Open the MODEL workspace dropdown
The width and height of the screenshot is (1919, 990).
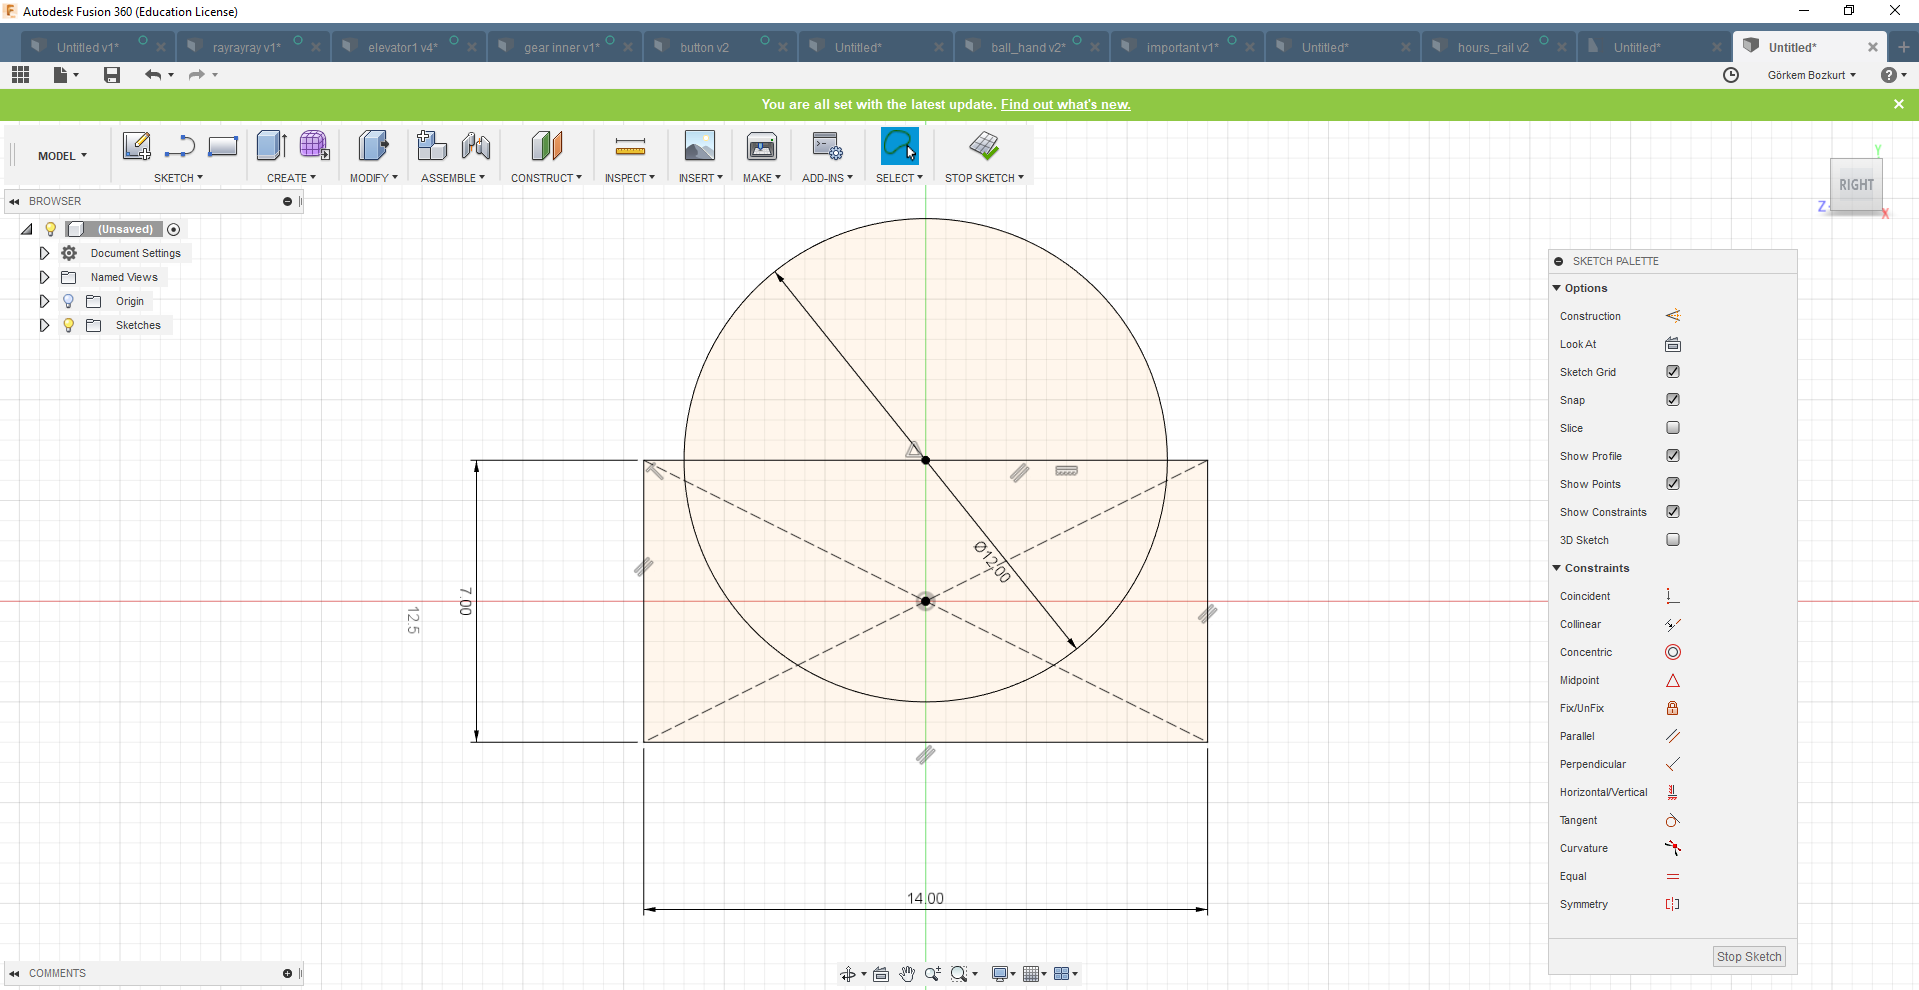pos(62,156)
